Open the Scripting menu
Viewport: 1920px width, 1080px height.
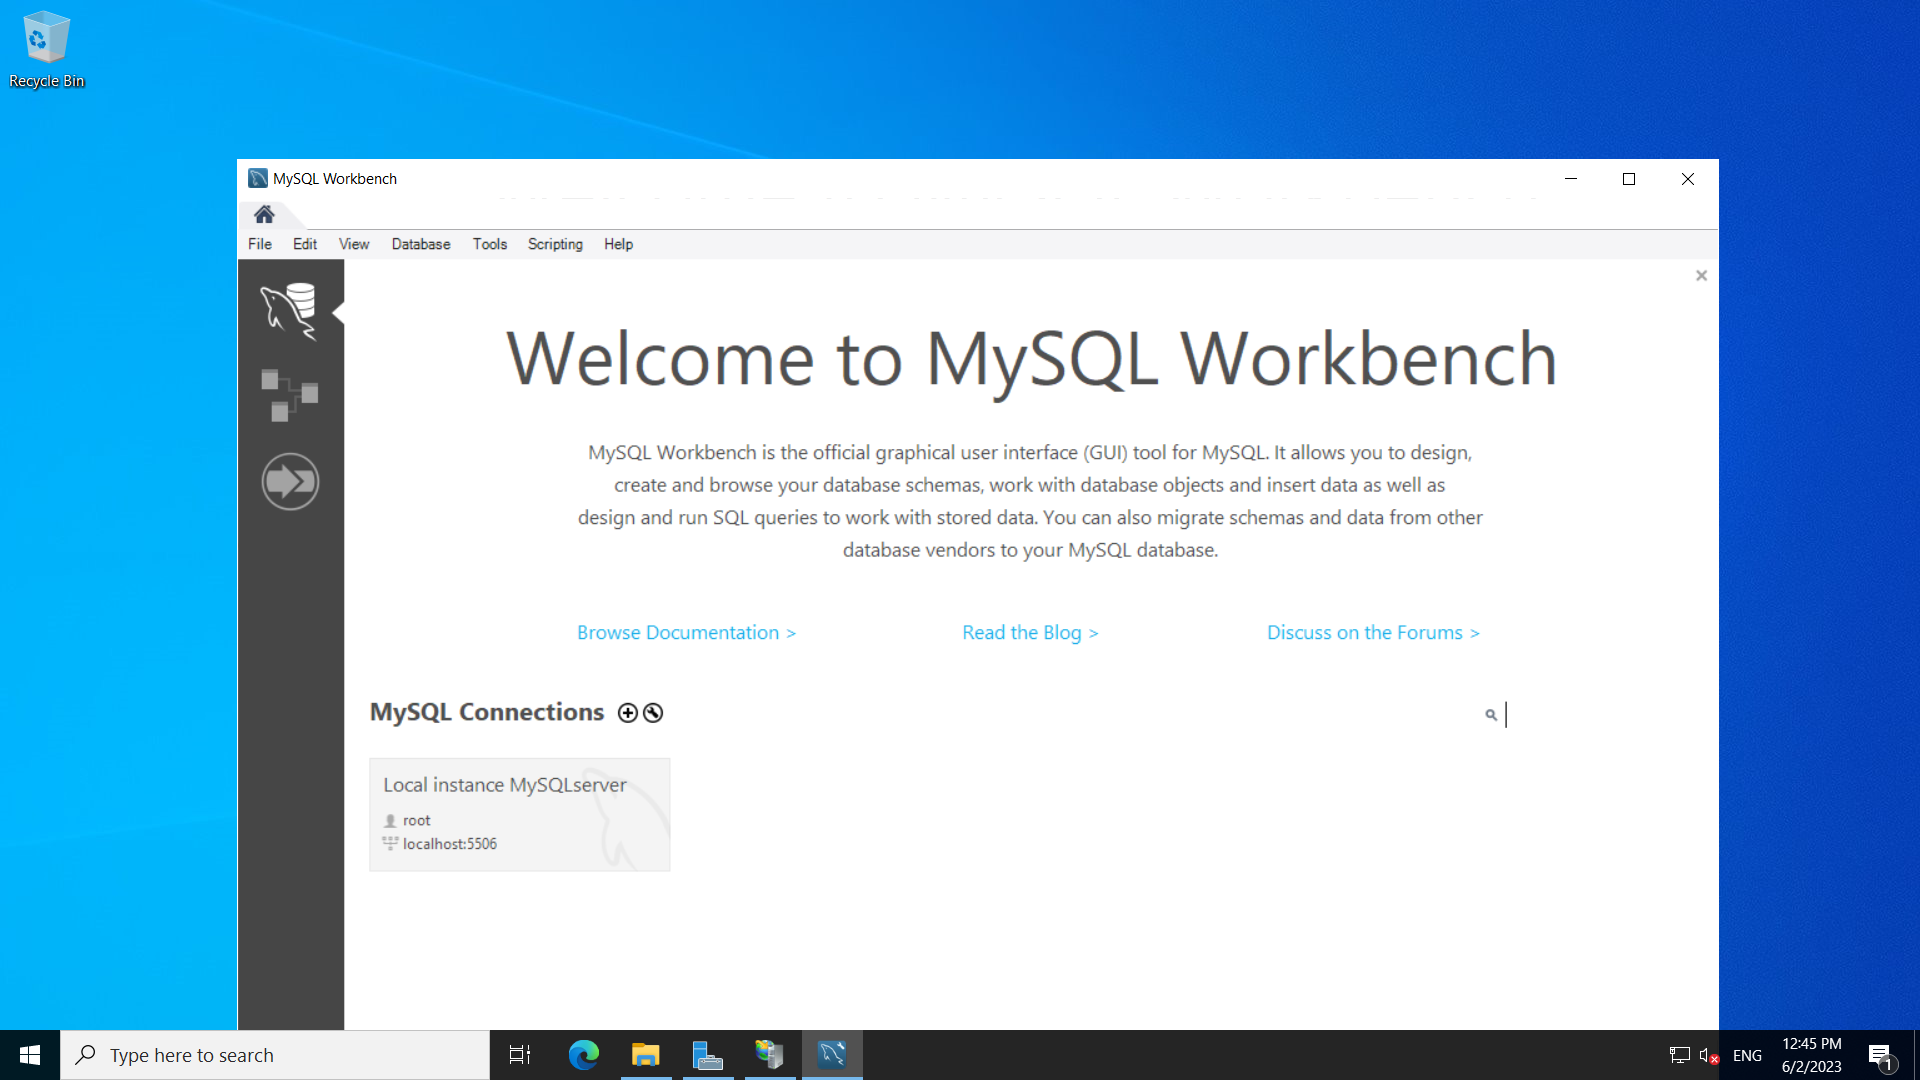pyautogui.click(x=555, y=244)
